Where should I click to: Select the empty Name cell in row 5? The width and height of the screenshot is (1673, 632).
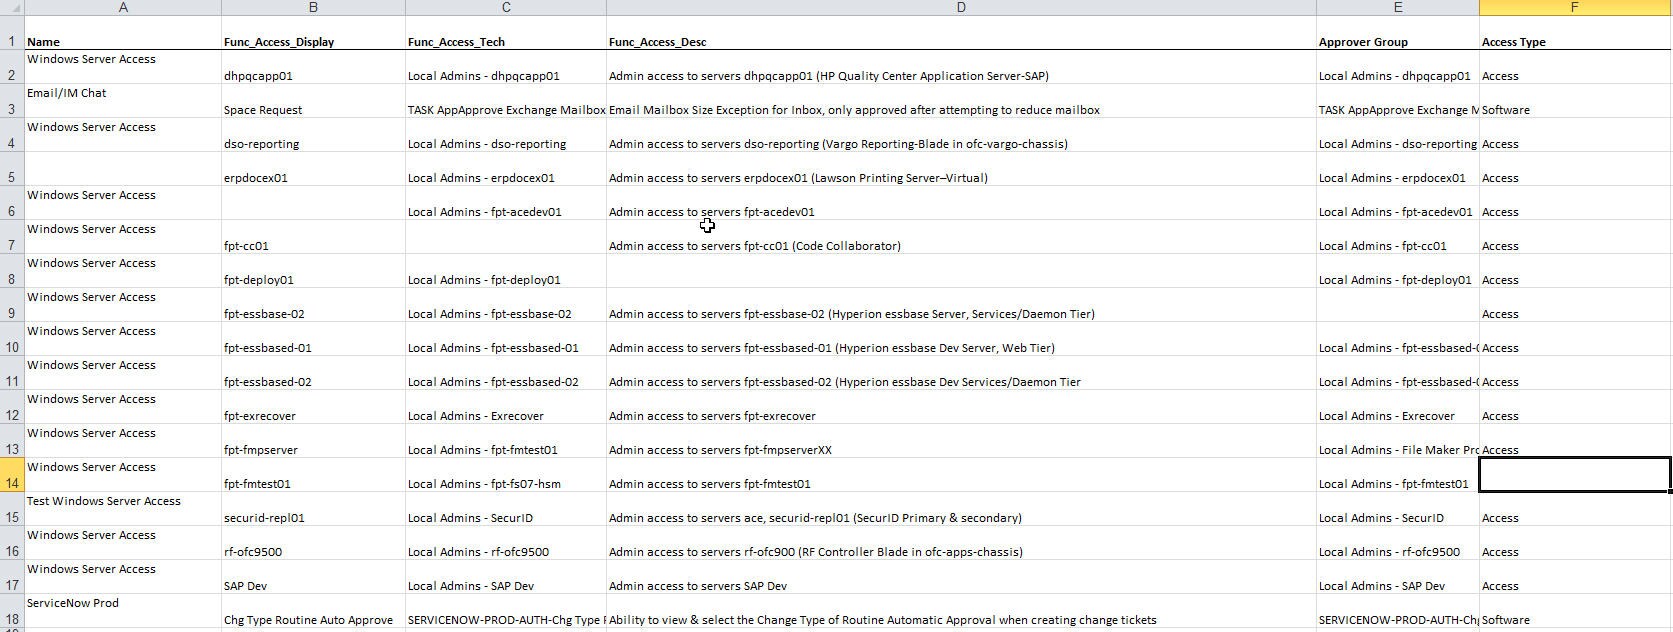tap(123, 169)
